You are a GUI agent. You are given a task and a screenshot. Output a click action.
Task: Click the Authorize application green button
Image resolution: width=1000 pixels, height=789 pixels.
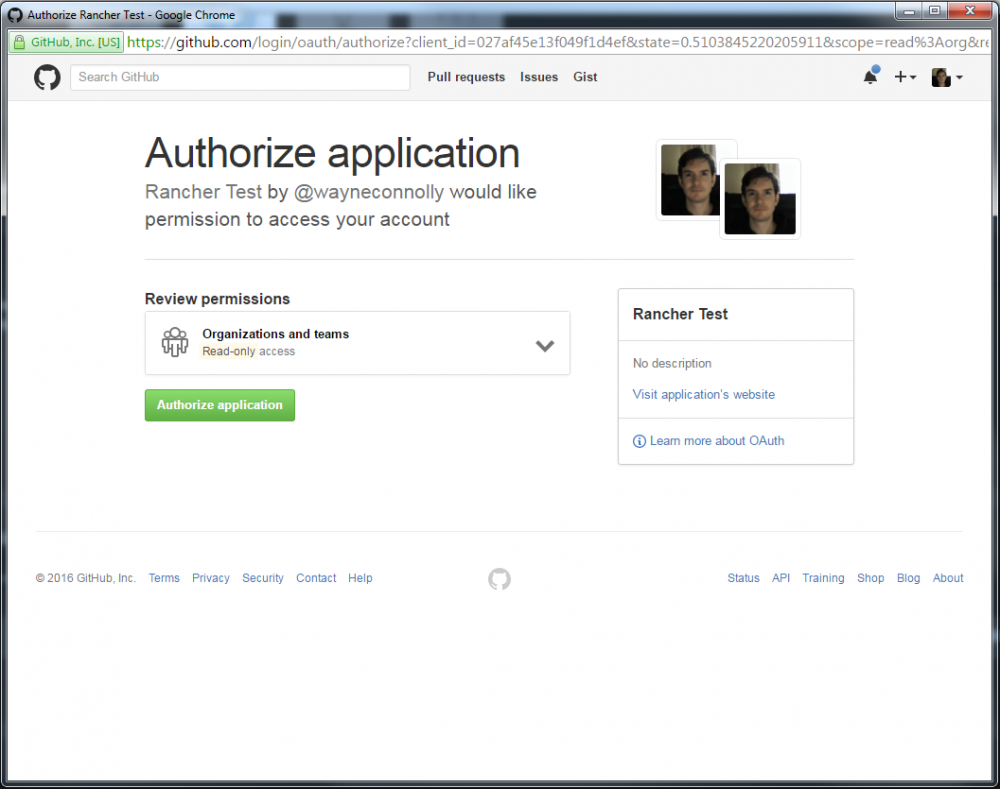220,405
